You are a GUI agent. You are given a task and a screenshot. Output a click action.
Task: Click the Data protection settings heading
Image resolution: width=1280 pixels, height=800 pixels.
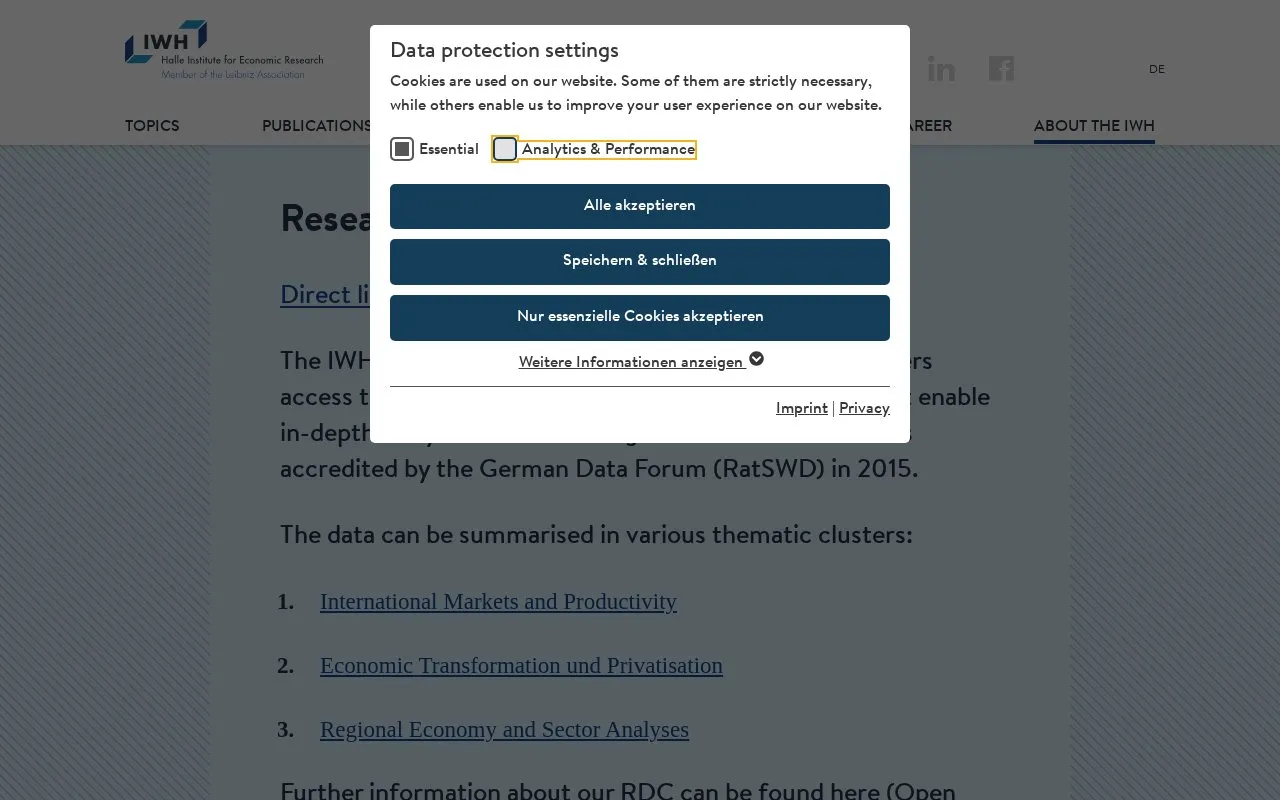tap(504, 50)
